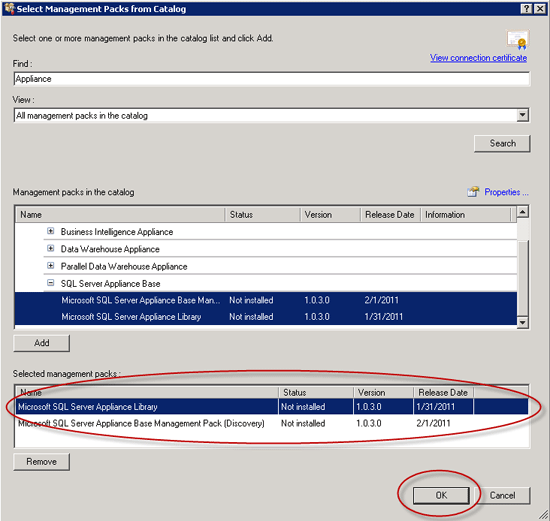Viewport: 550px width, 521px height.
Task: Expand Data Warehouse Appliance node
Action: click(x=51, y=248)
